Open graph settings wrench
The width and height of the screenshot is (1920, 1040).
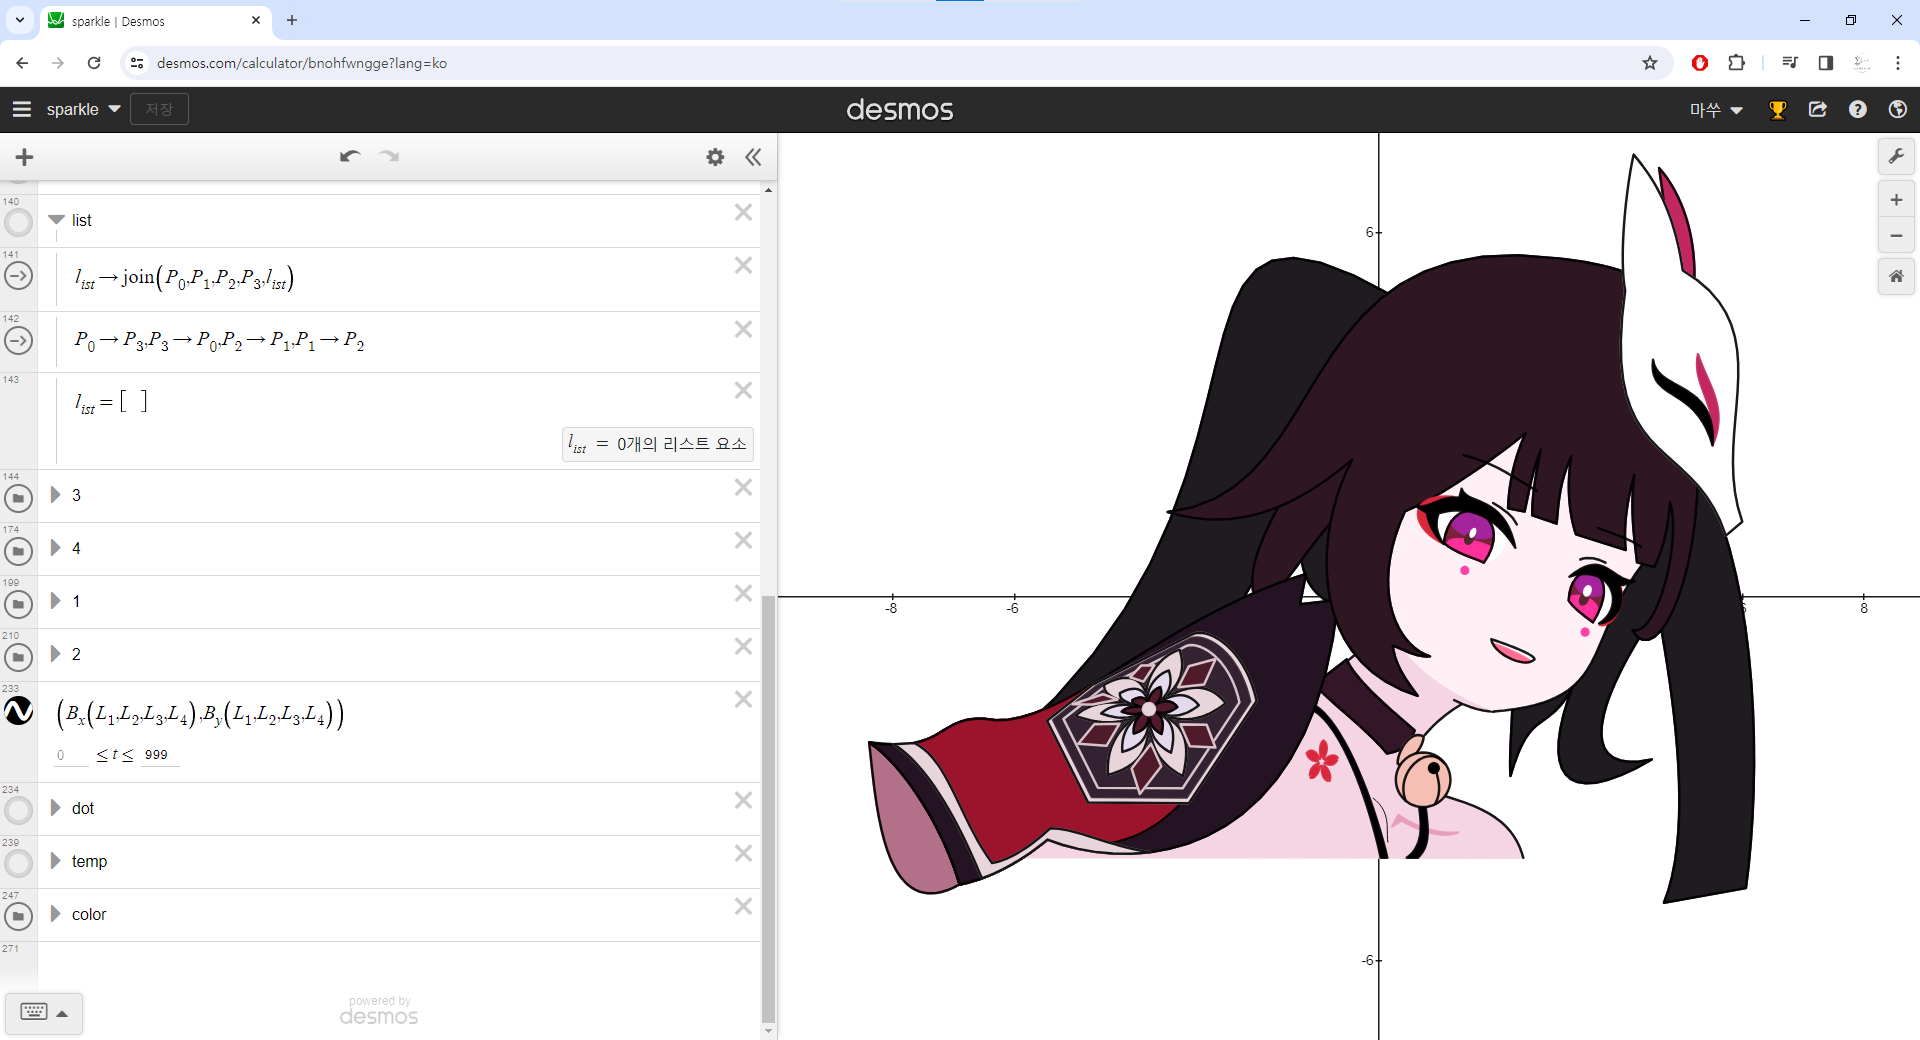click(1896, 156)
